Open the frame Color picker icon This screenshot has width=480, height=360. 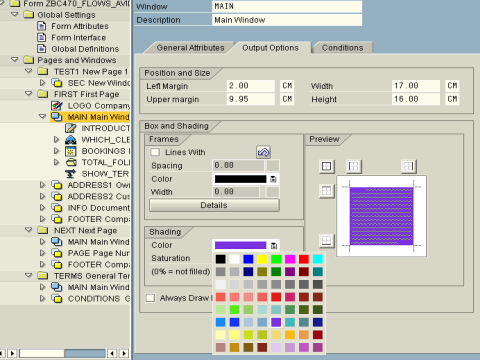tap(273, 179)
